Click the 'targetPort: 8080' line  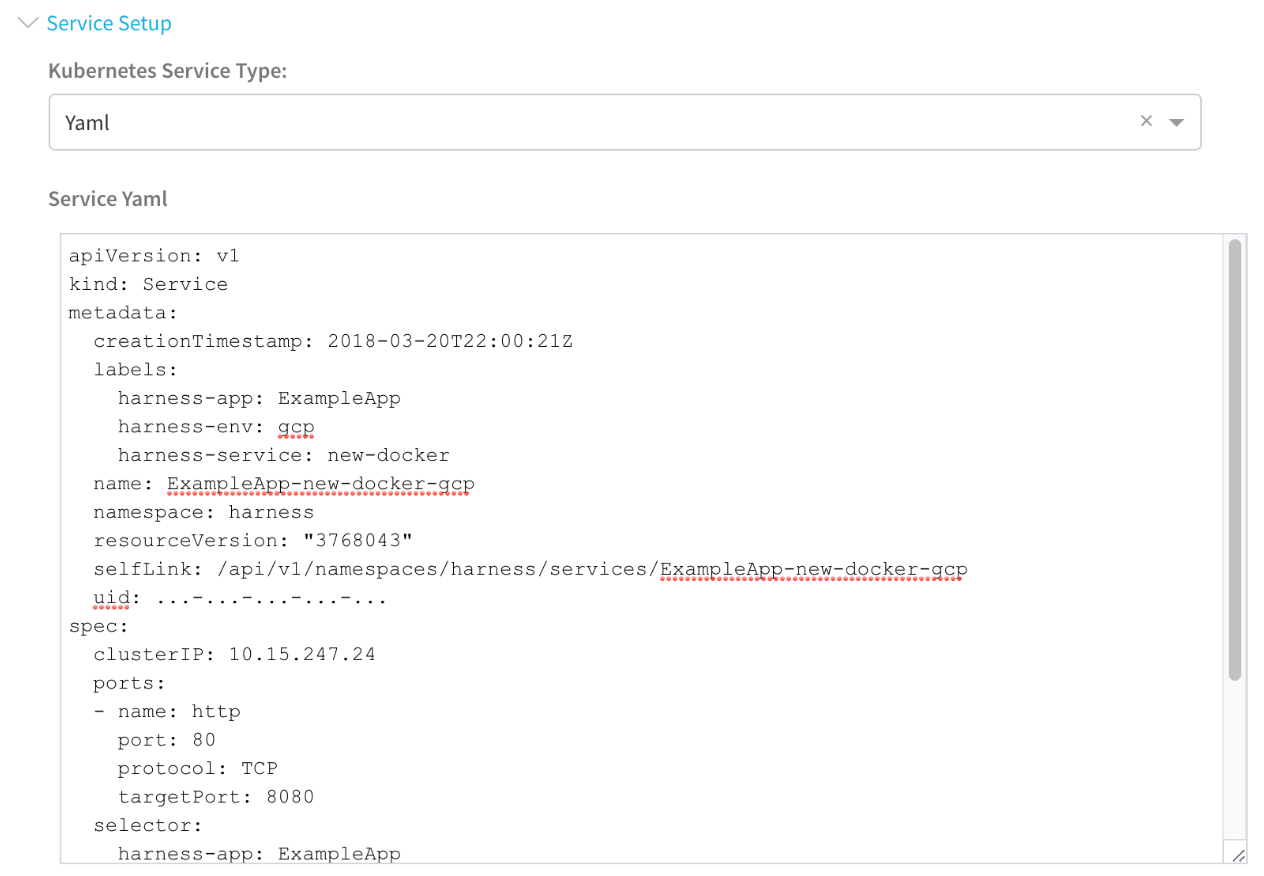(x=216, y=797)
